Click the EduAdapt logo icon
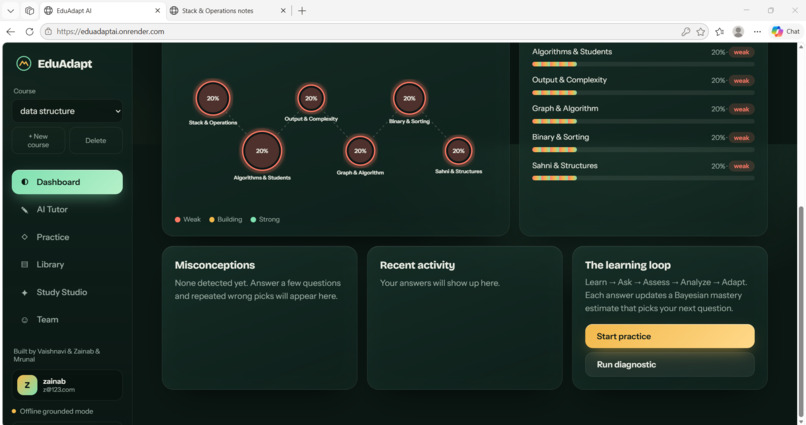Screen dimensions: 806x425 coord(24,63)
